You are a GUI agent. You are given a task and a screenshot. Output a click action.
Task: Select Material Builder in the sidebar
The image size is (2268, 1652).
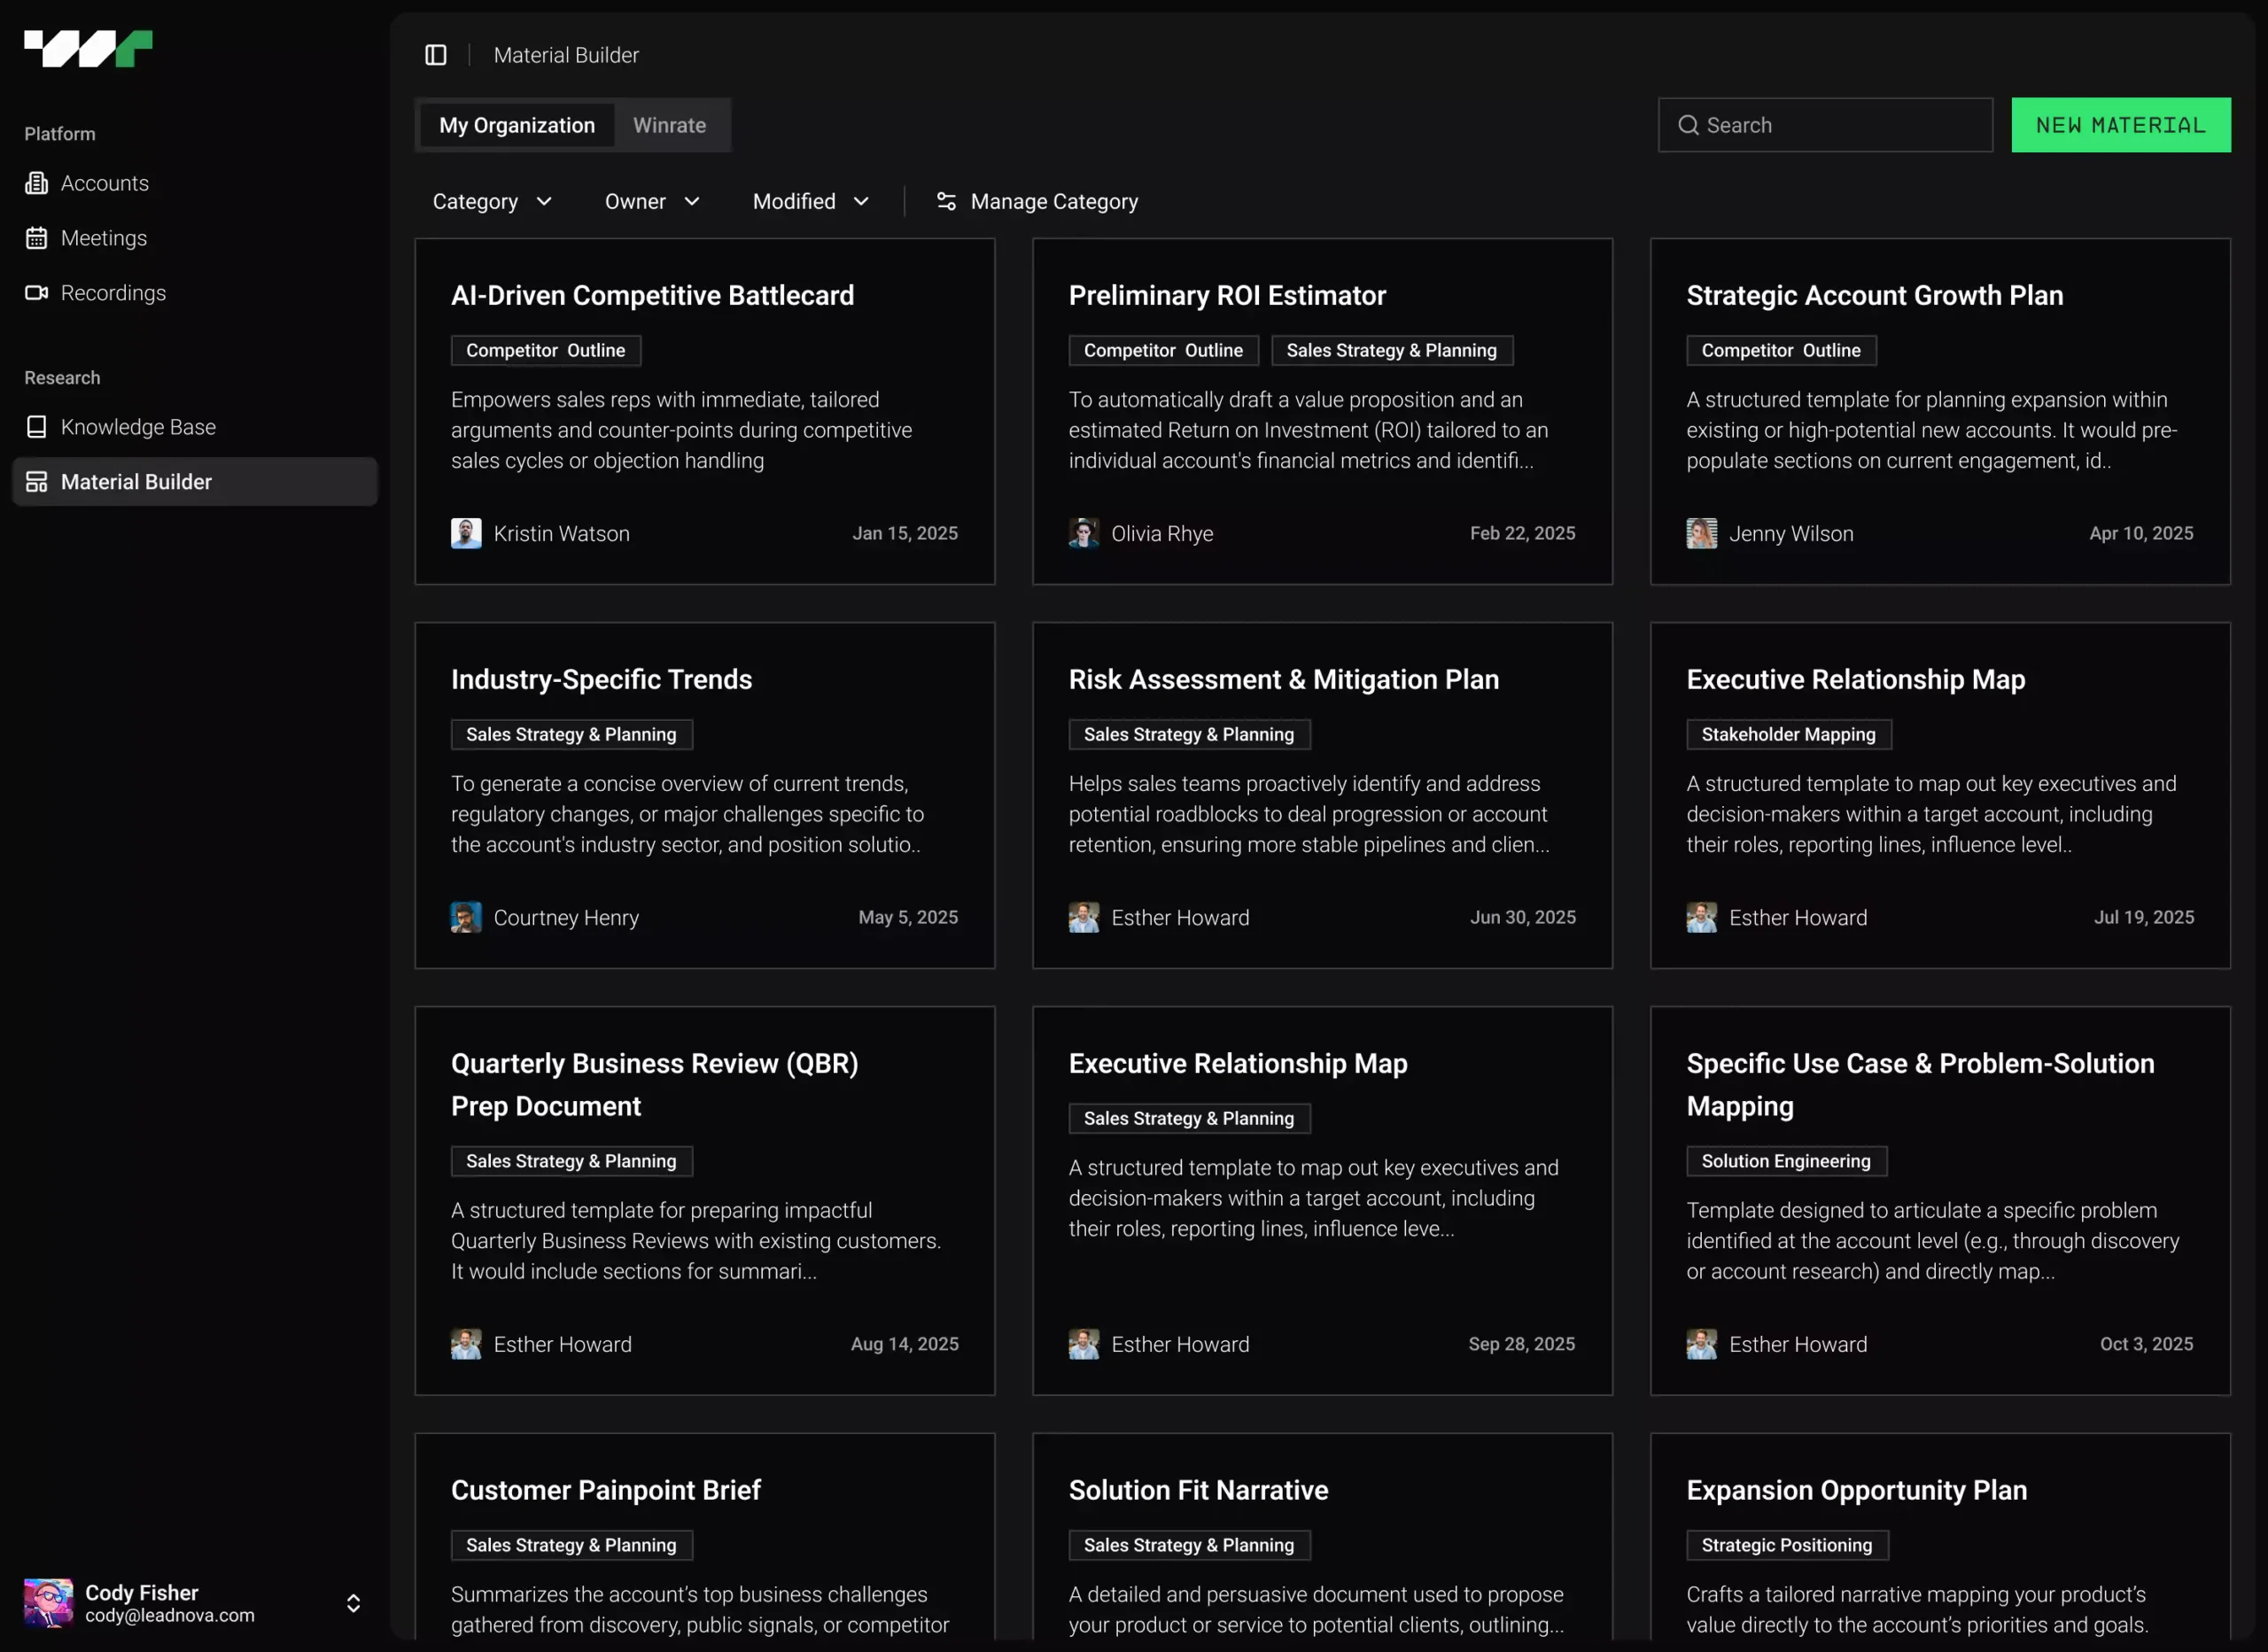(195, 482)
